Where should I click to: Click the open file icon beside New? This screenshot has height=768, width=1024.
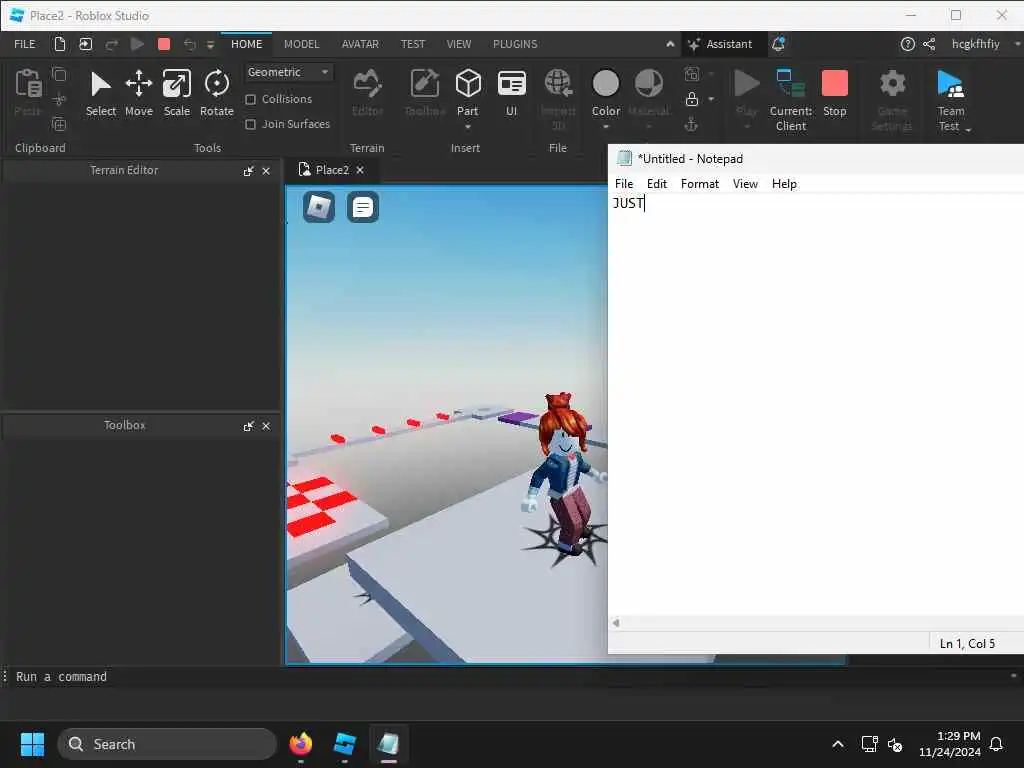[x=86, y=44]
